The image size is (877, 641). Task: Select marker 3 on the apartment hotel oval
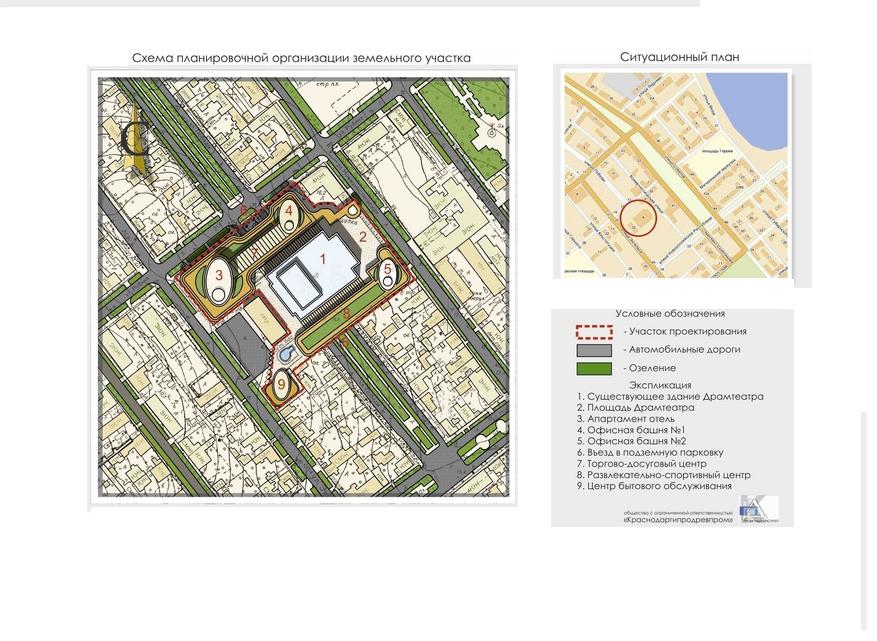click(219, 275)
